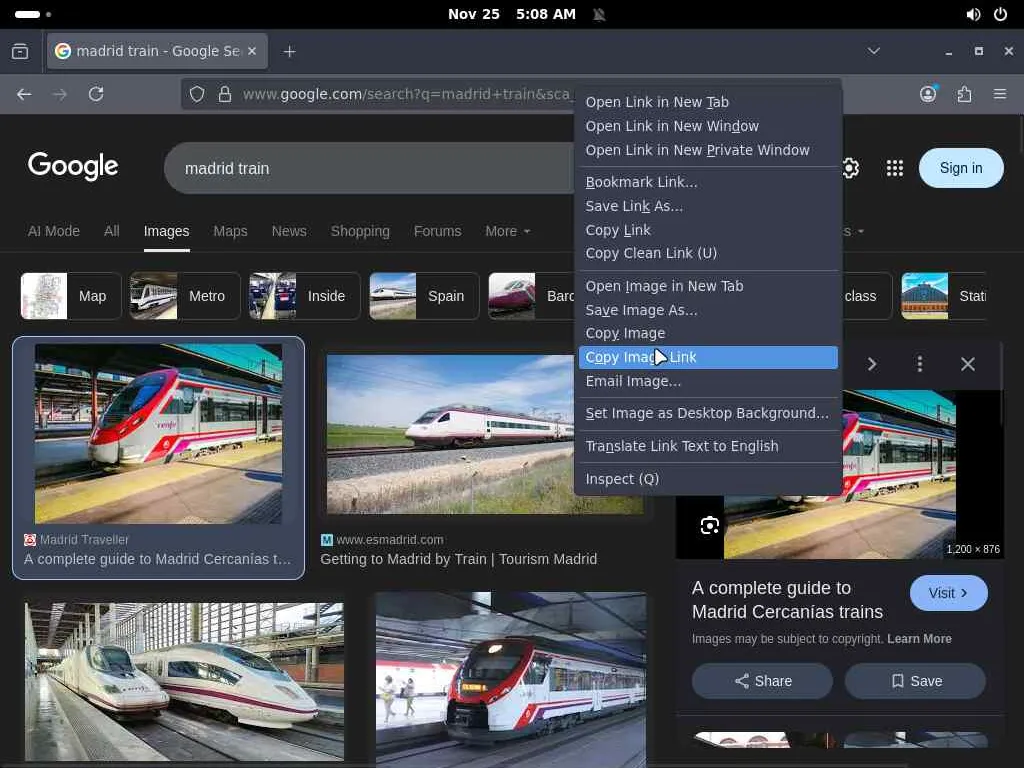This screenshot has height=768, width=1024.
Task: Select Open Link in New Private Window
Action: click(708, 150)
